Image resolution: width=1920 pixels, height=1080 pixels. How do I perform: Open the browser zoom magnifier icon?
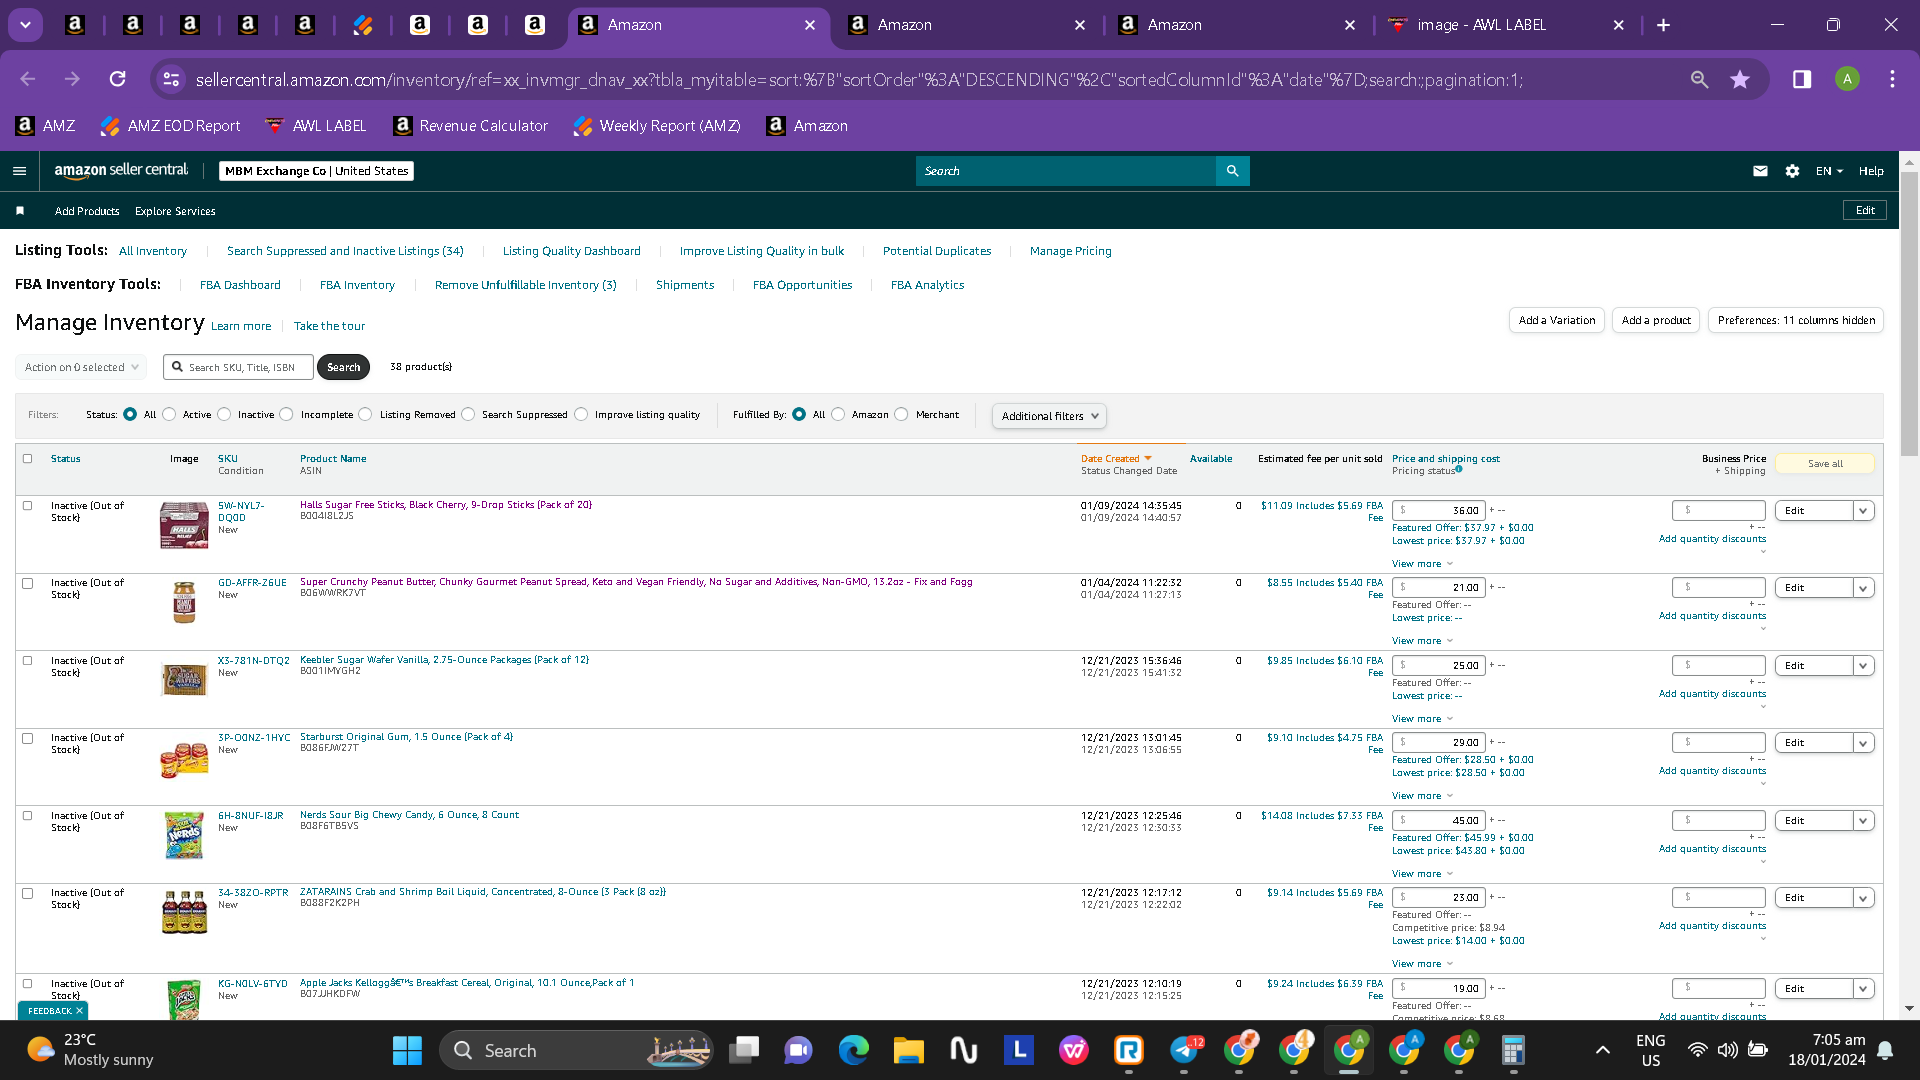point(1699,79)
